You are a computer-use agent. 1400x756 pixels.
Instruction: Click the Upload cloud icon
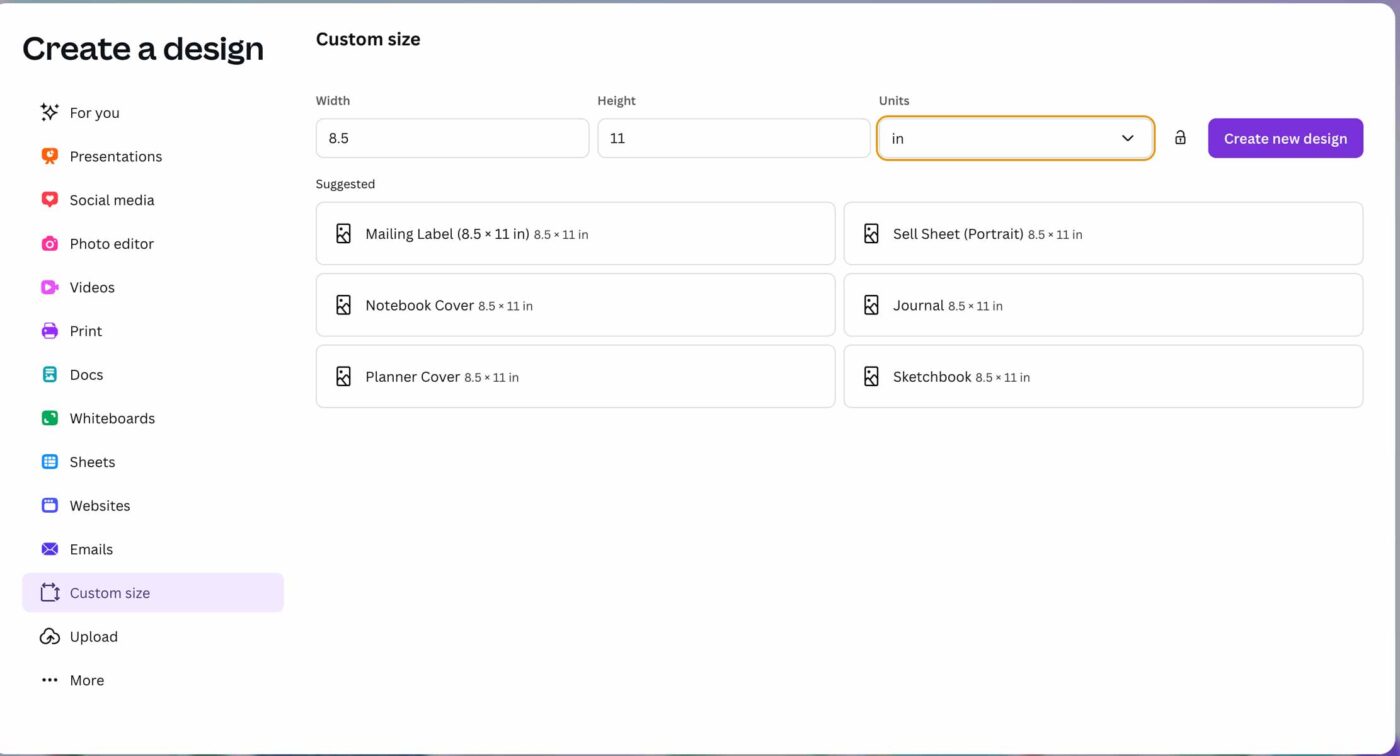(49, 637)
